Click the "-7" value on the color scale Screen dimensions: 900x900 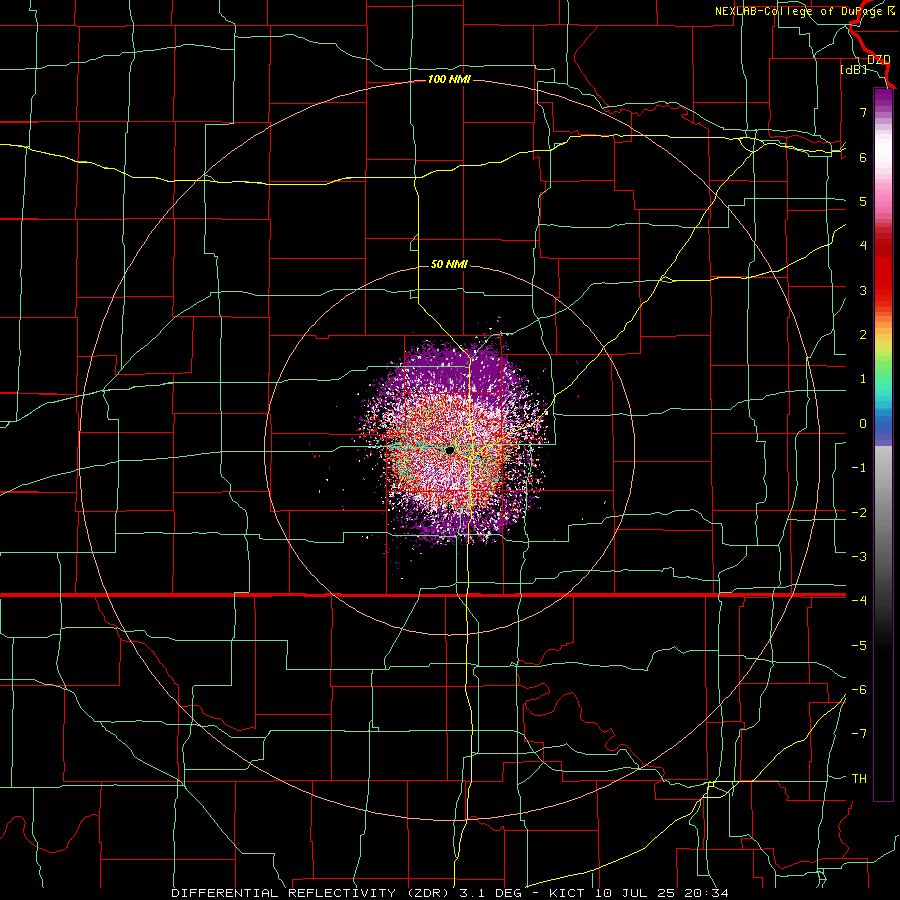click(x=859, y=734)
